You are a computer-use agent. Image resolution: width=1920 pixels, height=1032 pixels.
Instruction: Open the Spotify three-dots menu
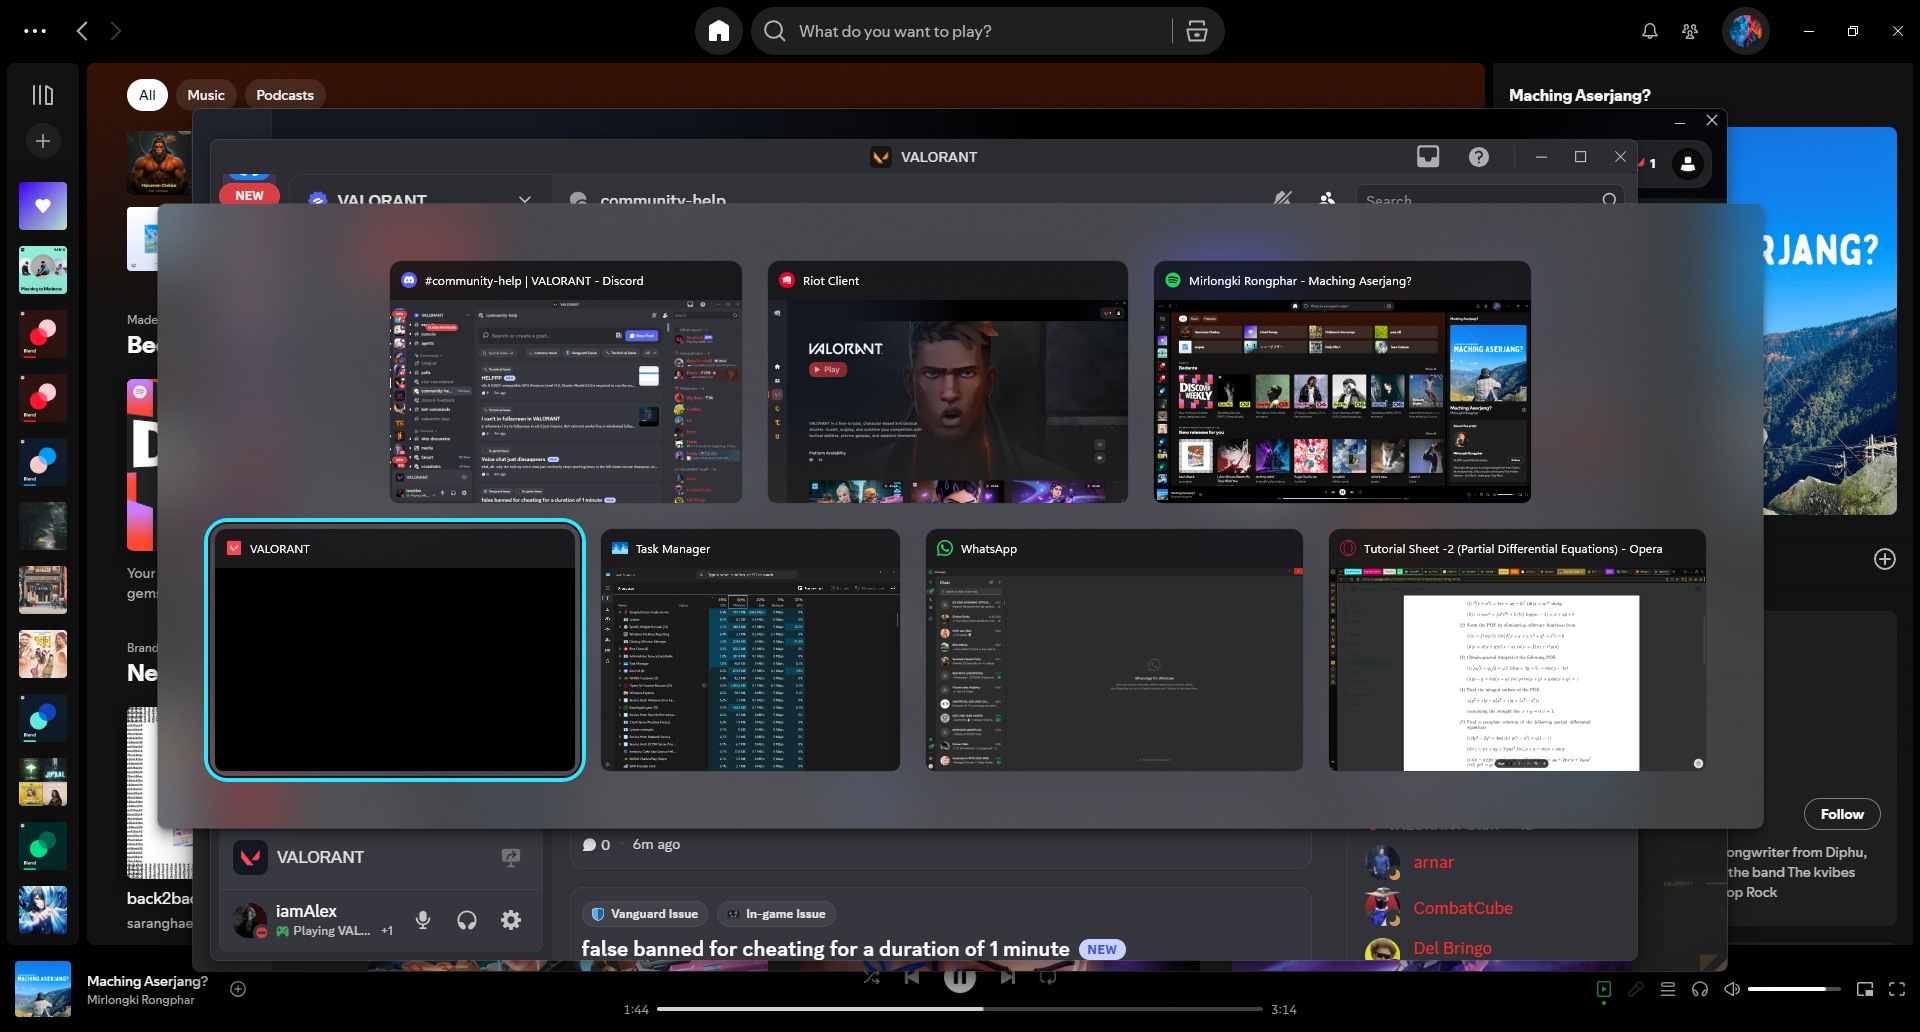coord(35,31)
